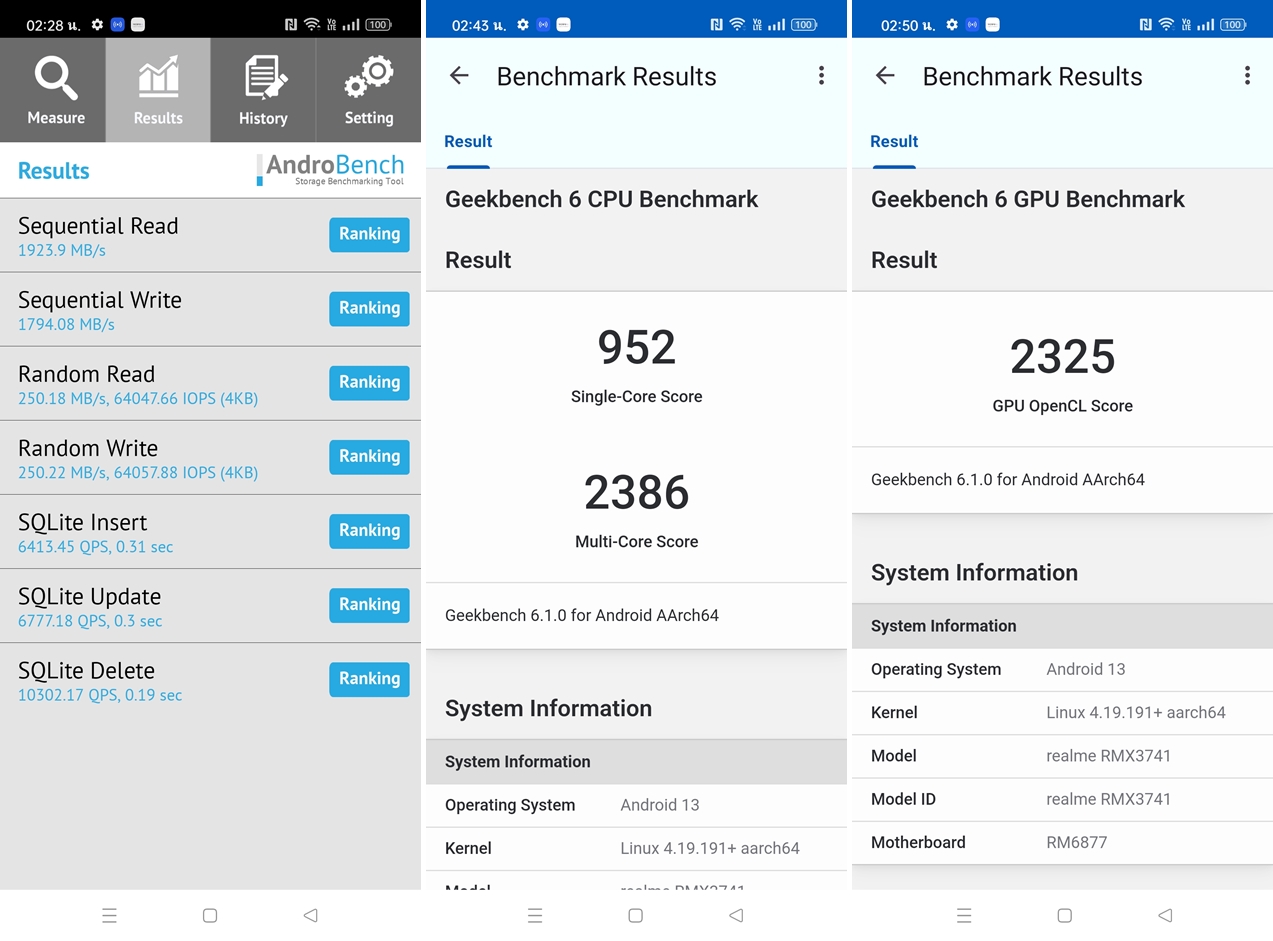Tap Kernel Linux 4.19.191+ row on GPU screen
Image resolution: width=1273 pixels, height=941 pixels.
(1062, 712)
